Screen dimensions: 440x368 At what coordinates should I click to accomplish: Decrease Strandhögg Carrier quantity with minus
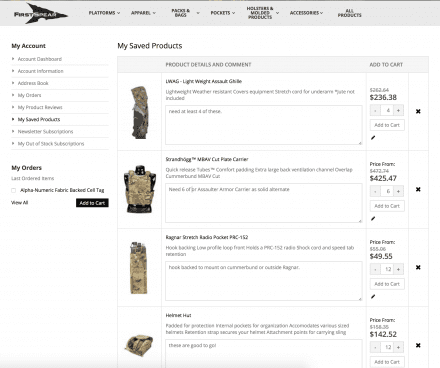pos(375,191)
